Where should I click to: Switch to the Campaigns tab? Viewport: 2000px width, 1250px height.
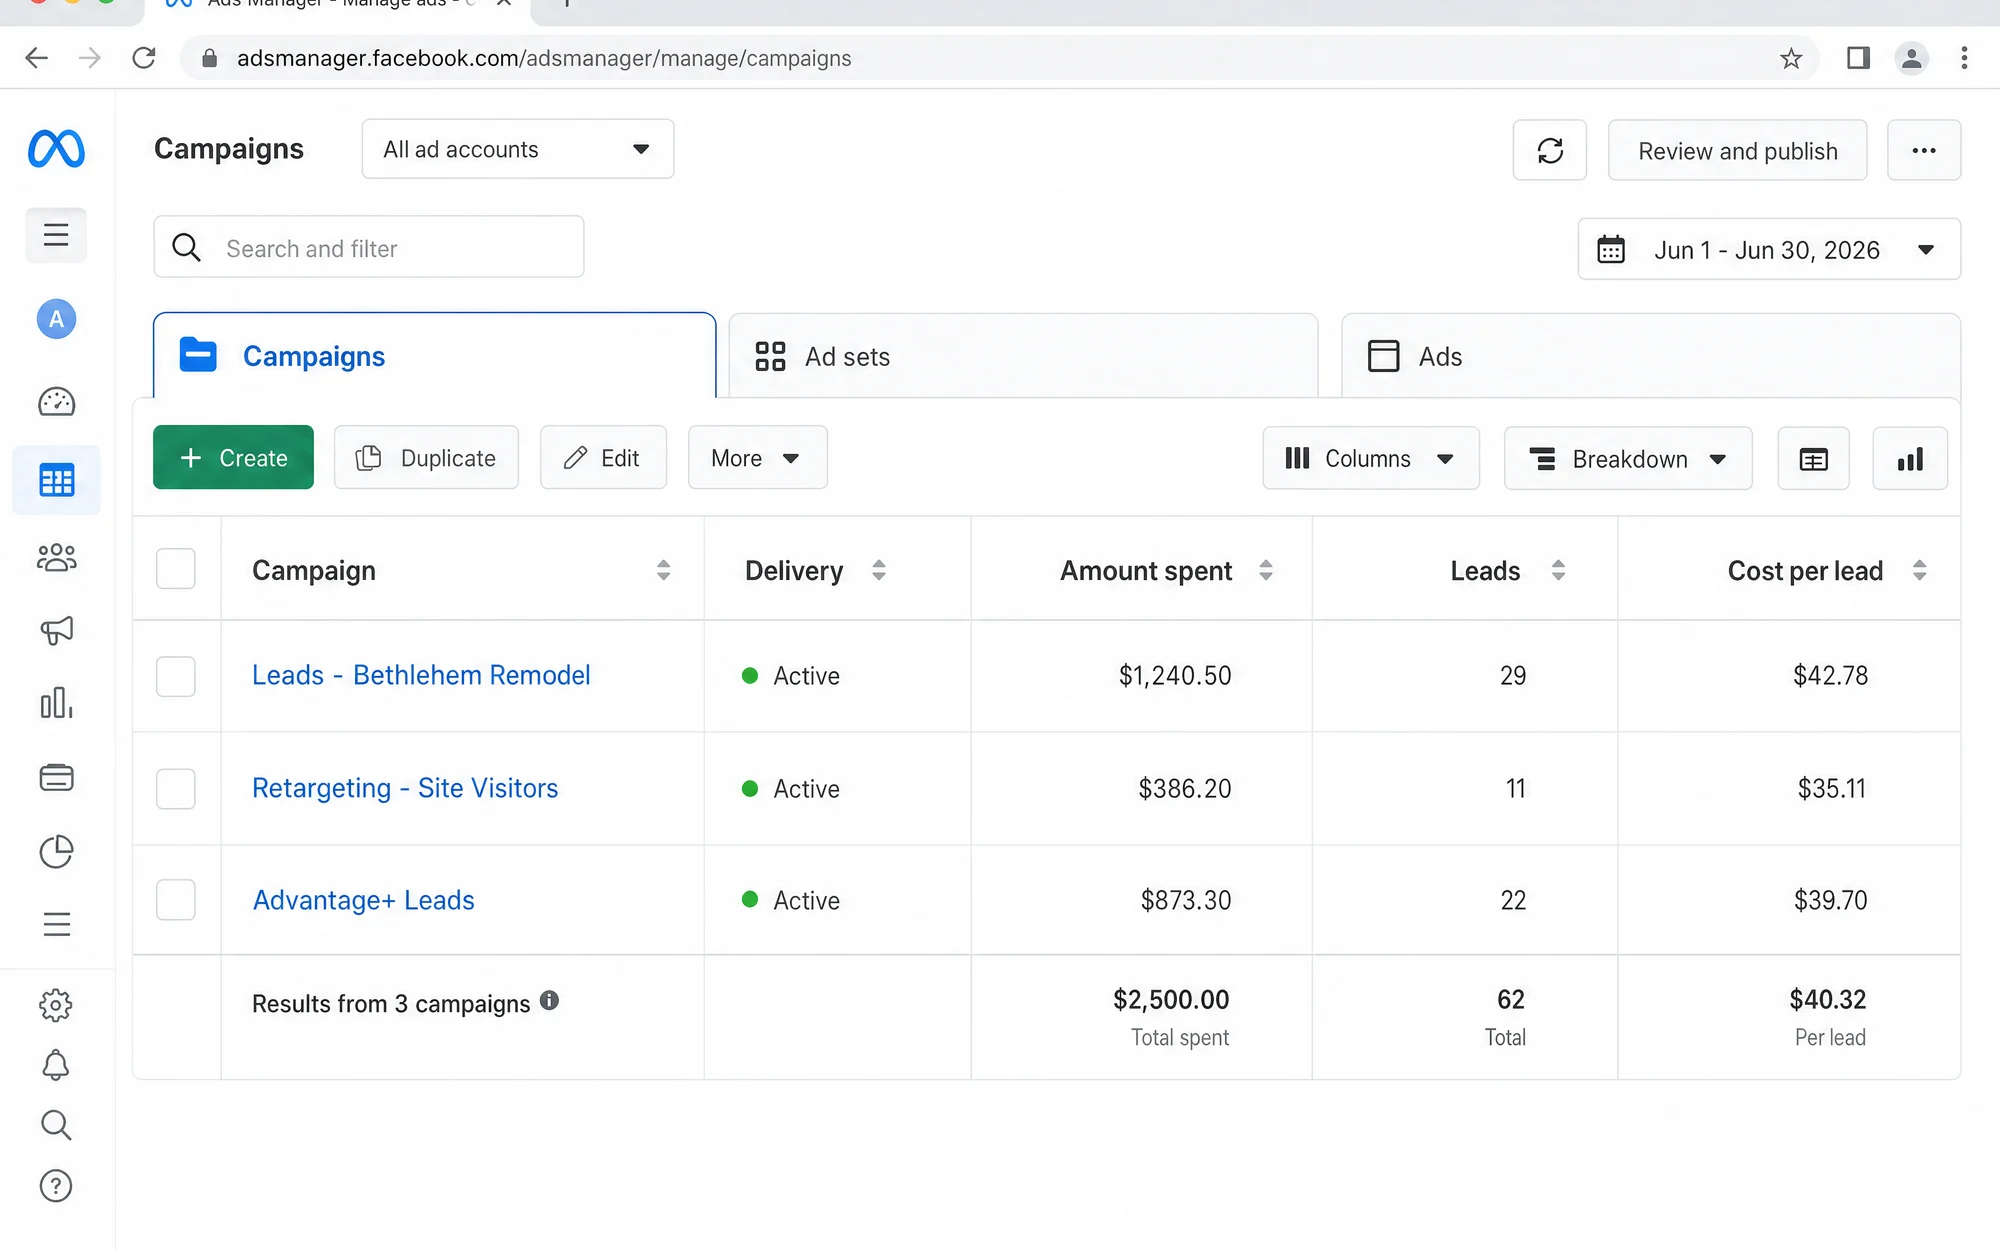pyautogui.click(x=434, y=356)
